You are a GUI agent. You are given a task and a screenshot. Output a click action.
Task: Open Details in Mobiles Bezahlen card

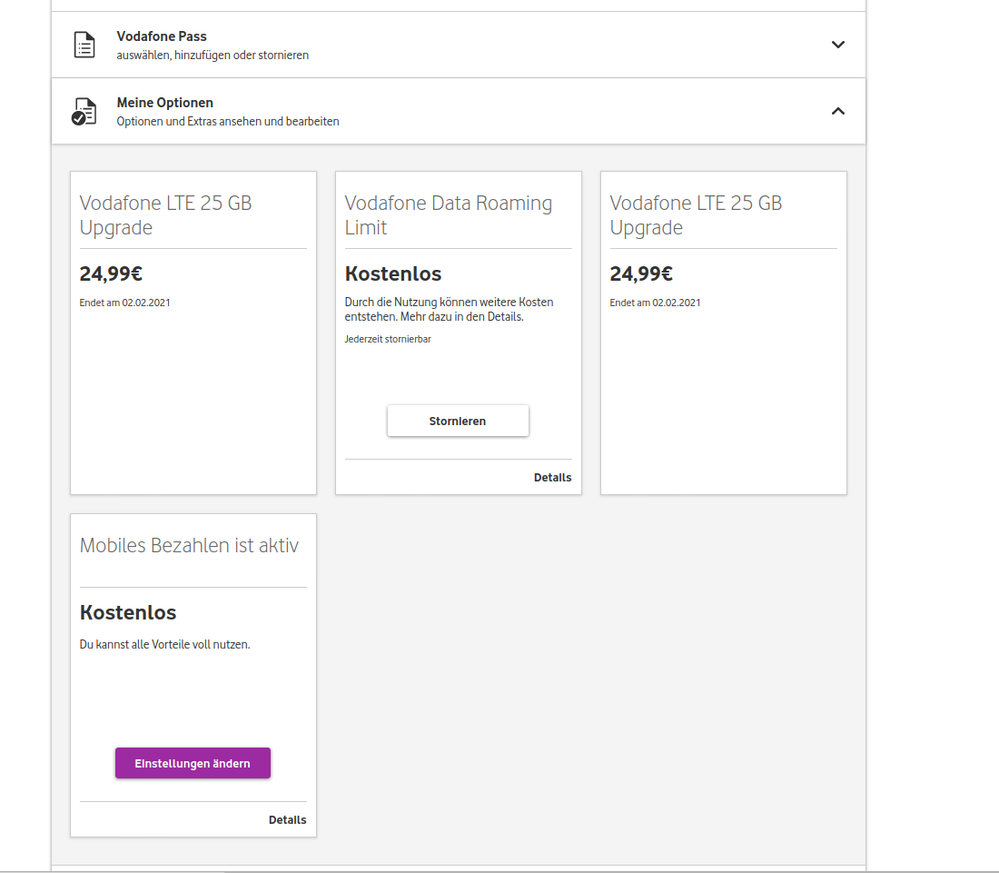[x=287, y=820]
